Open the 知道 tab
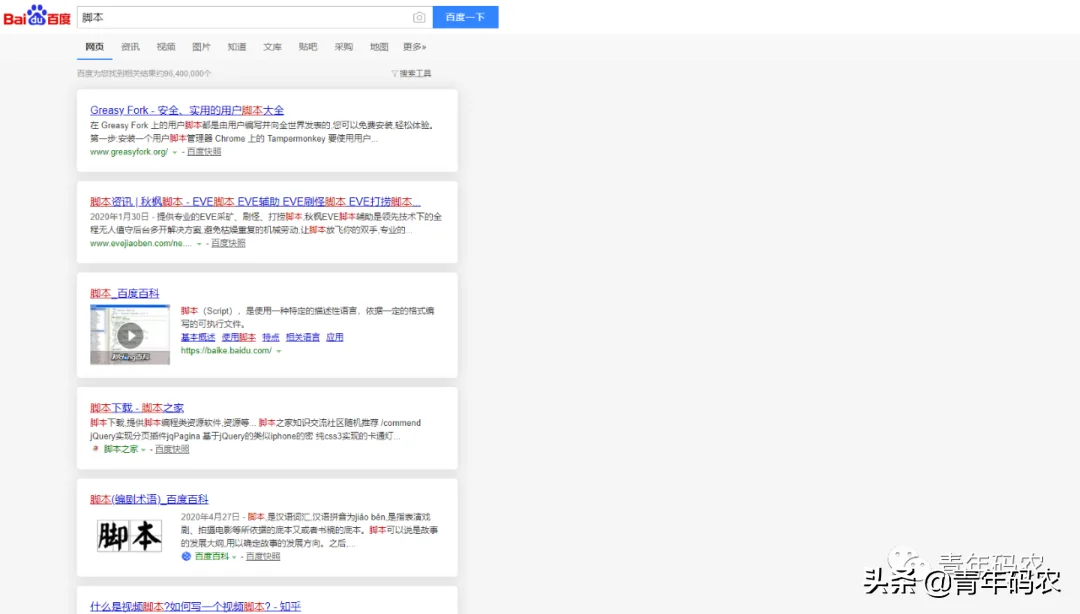 [x=237, y=47]
